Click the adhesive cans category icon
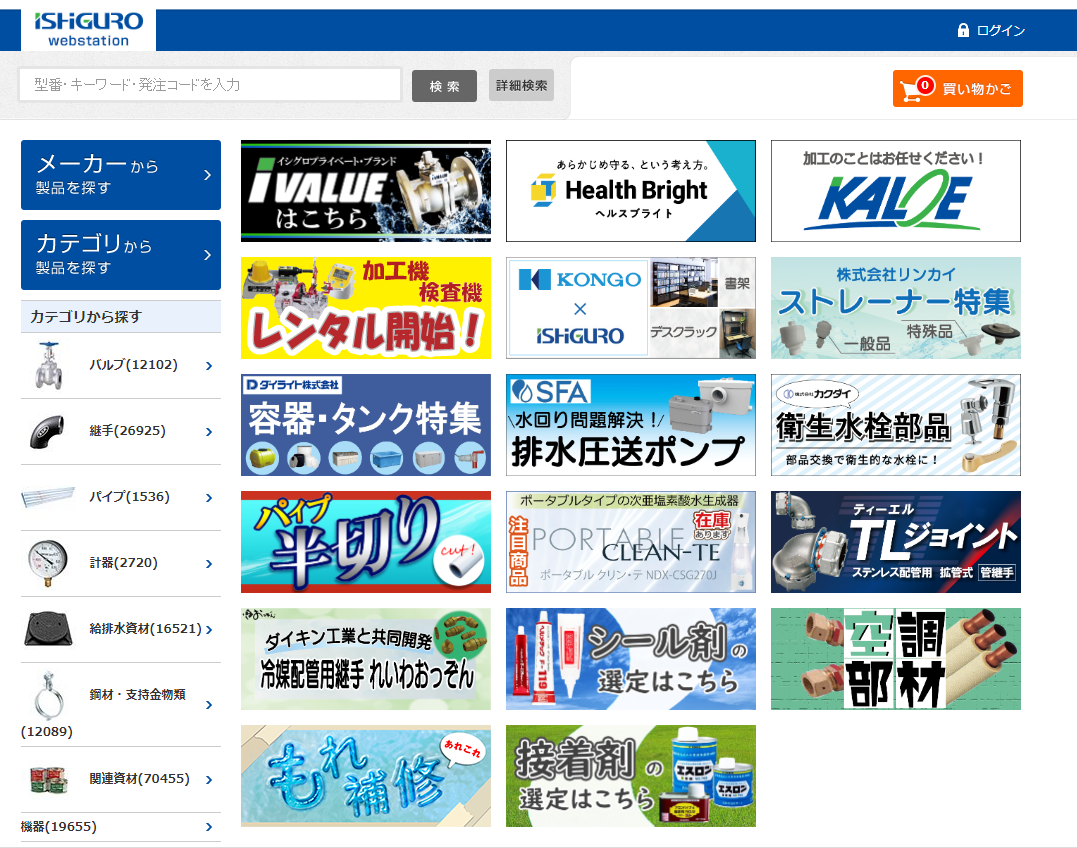Image resolution: width=1077 pixels, height=848 pixels. pos(49,779)
